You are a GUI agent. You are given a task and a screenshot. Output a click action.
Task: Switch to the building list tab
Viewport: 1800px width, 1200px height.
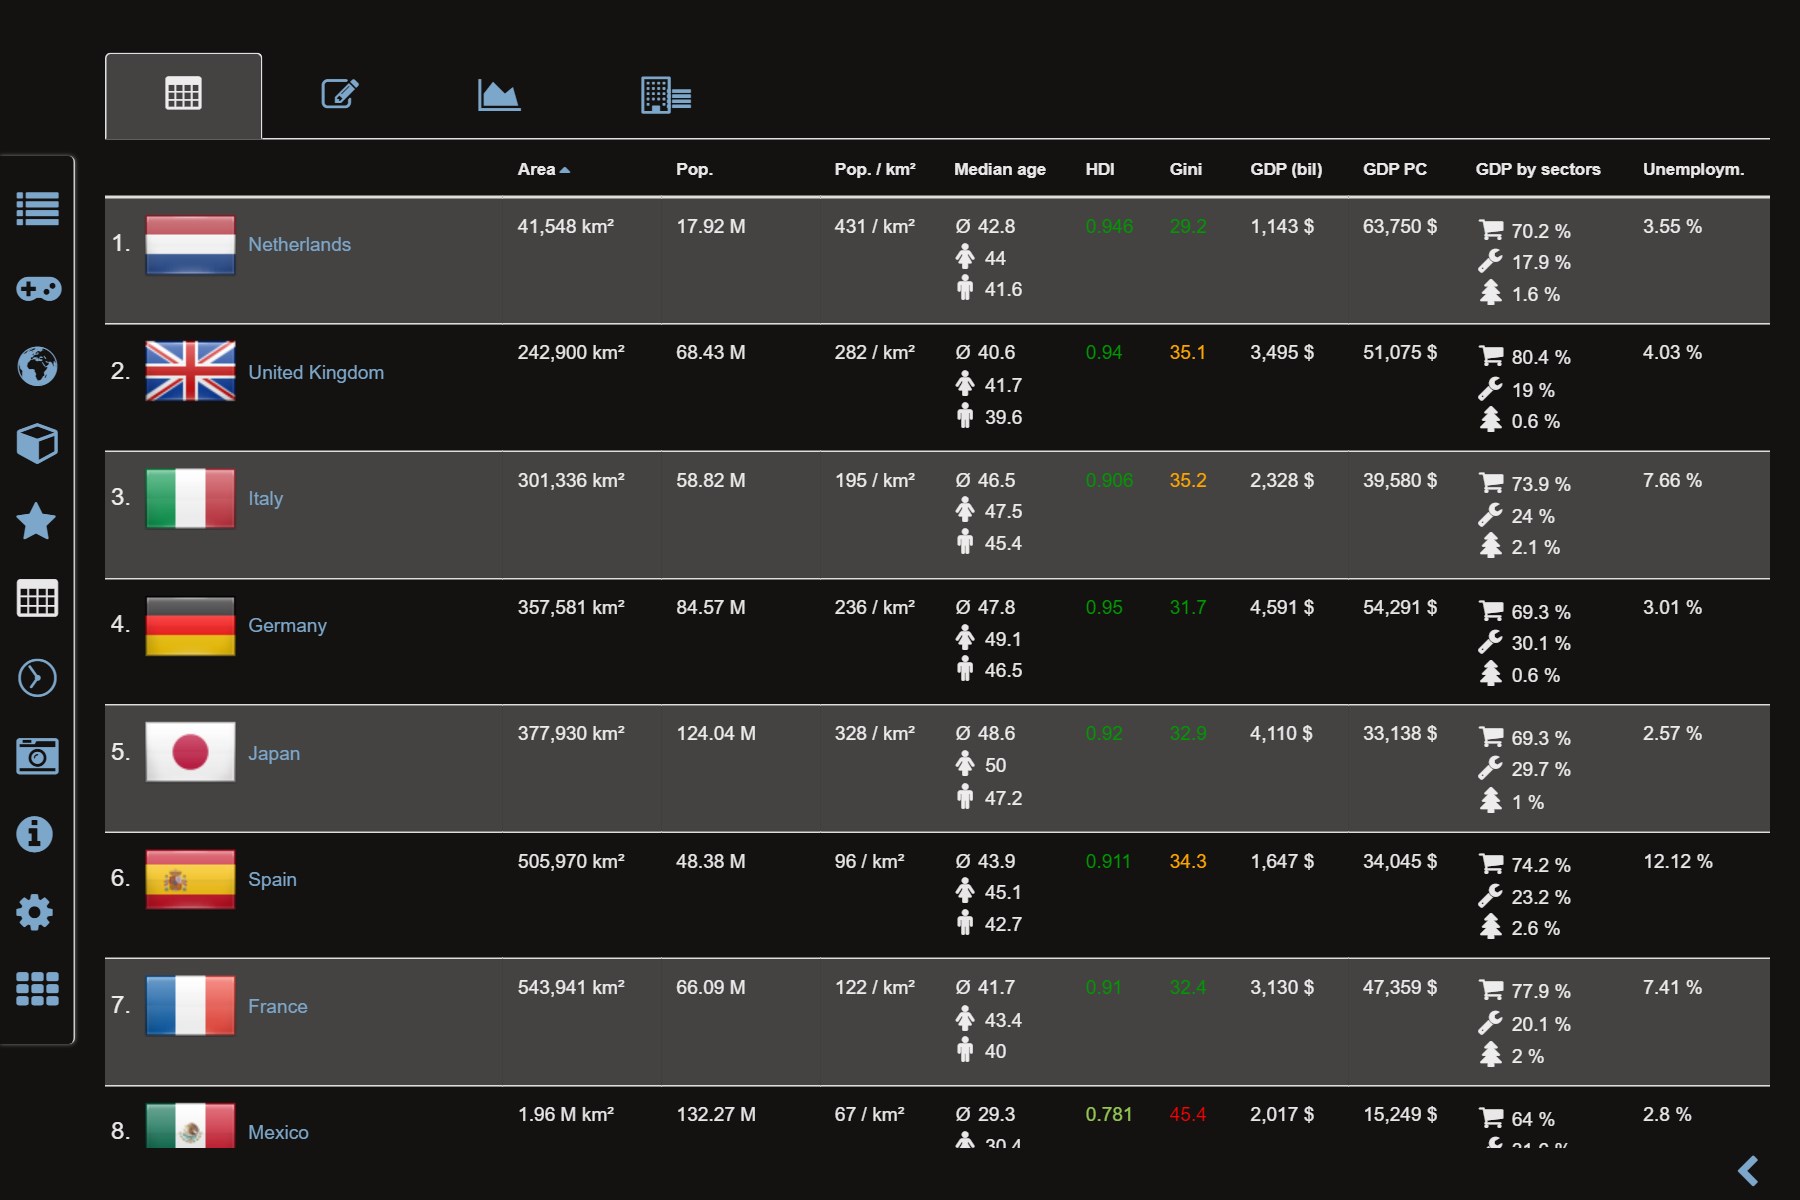[666, 95]
